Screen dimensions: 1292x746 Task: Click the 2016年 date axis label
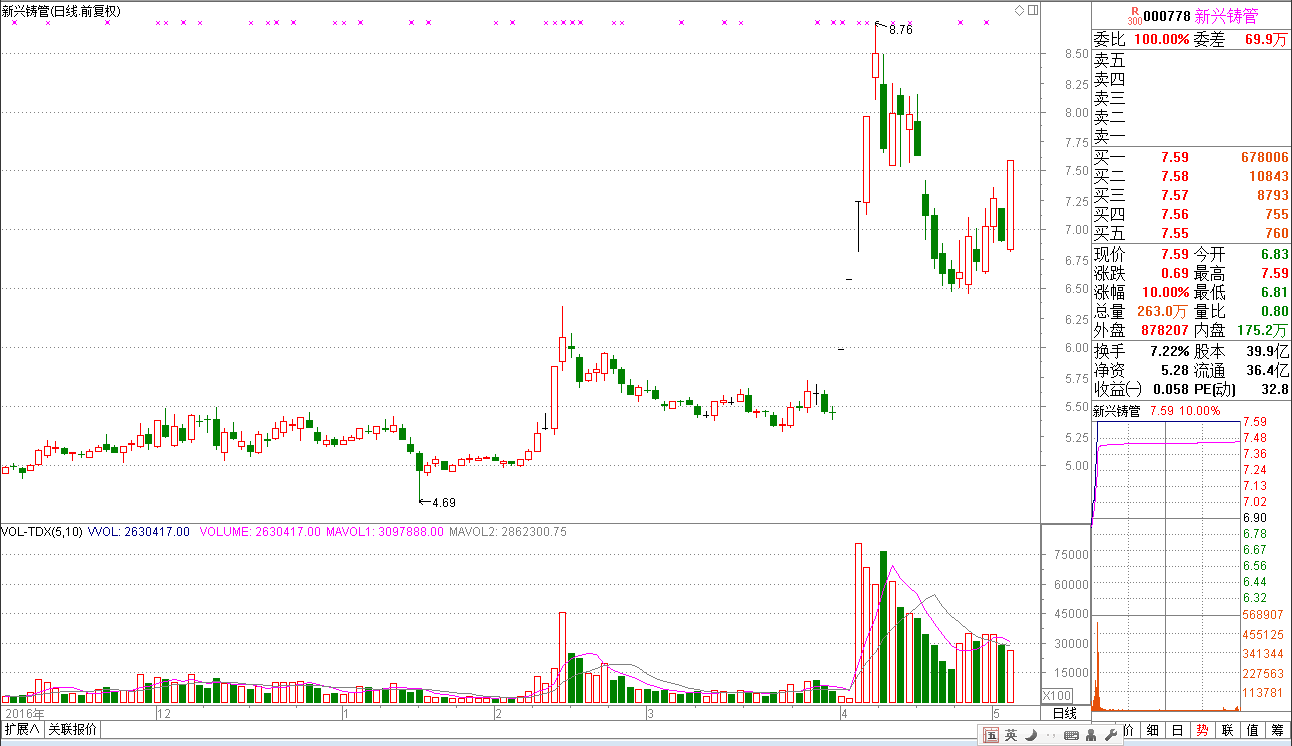tap(26, 714)
